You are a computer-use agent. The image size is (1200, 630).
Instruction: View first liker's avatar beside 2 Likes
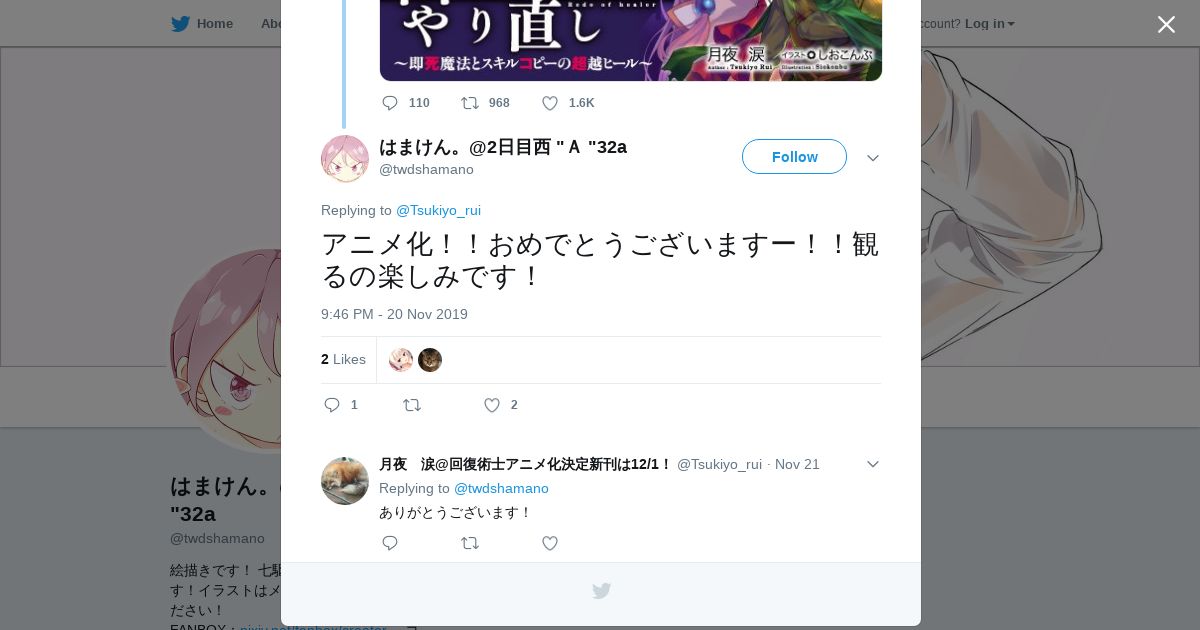point(401,360)
